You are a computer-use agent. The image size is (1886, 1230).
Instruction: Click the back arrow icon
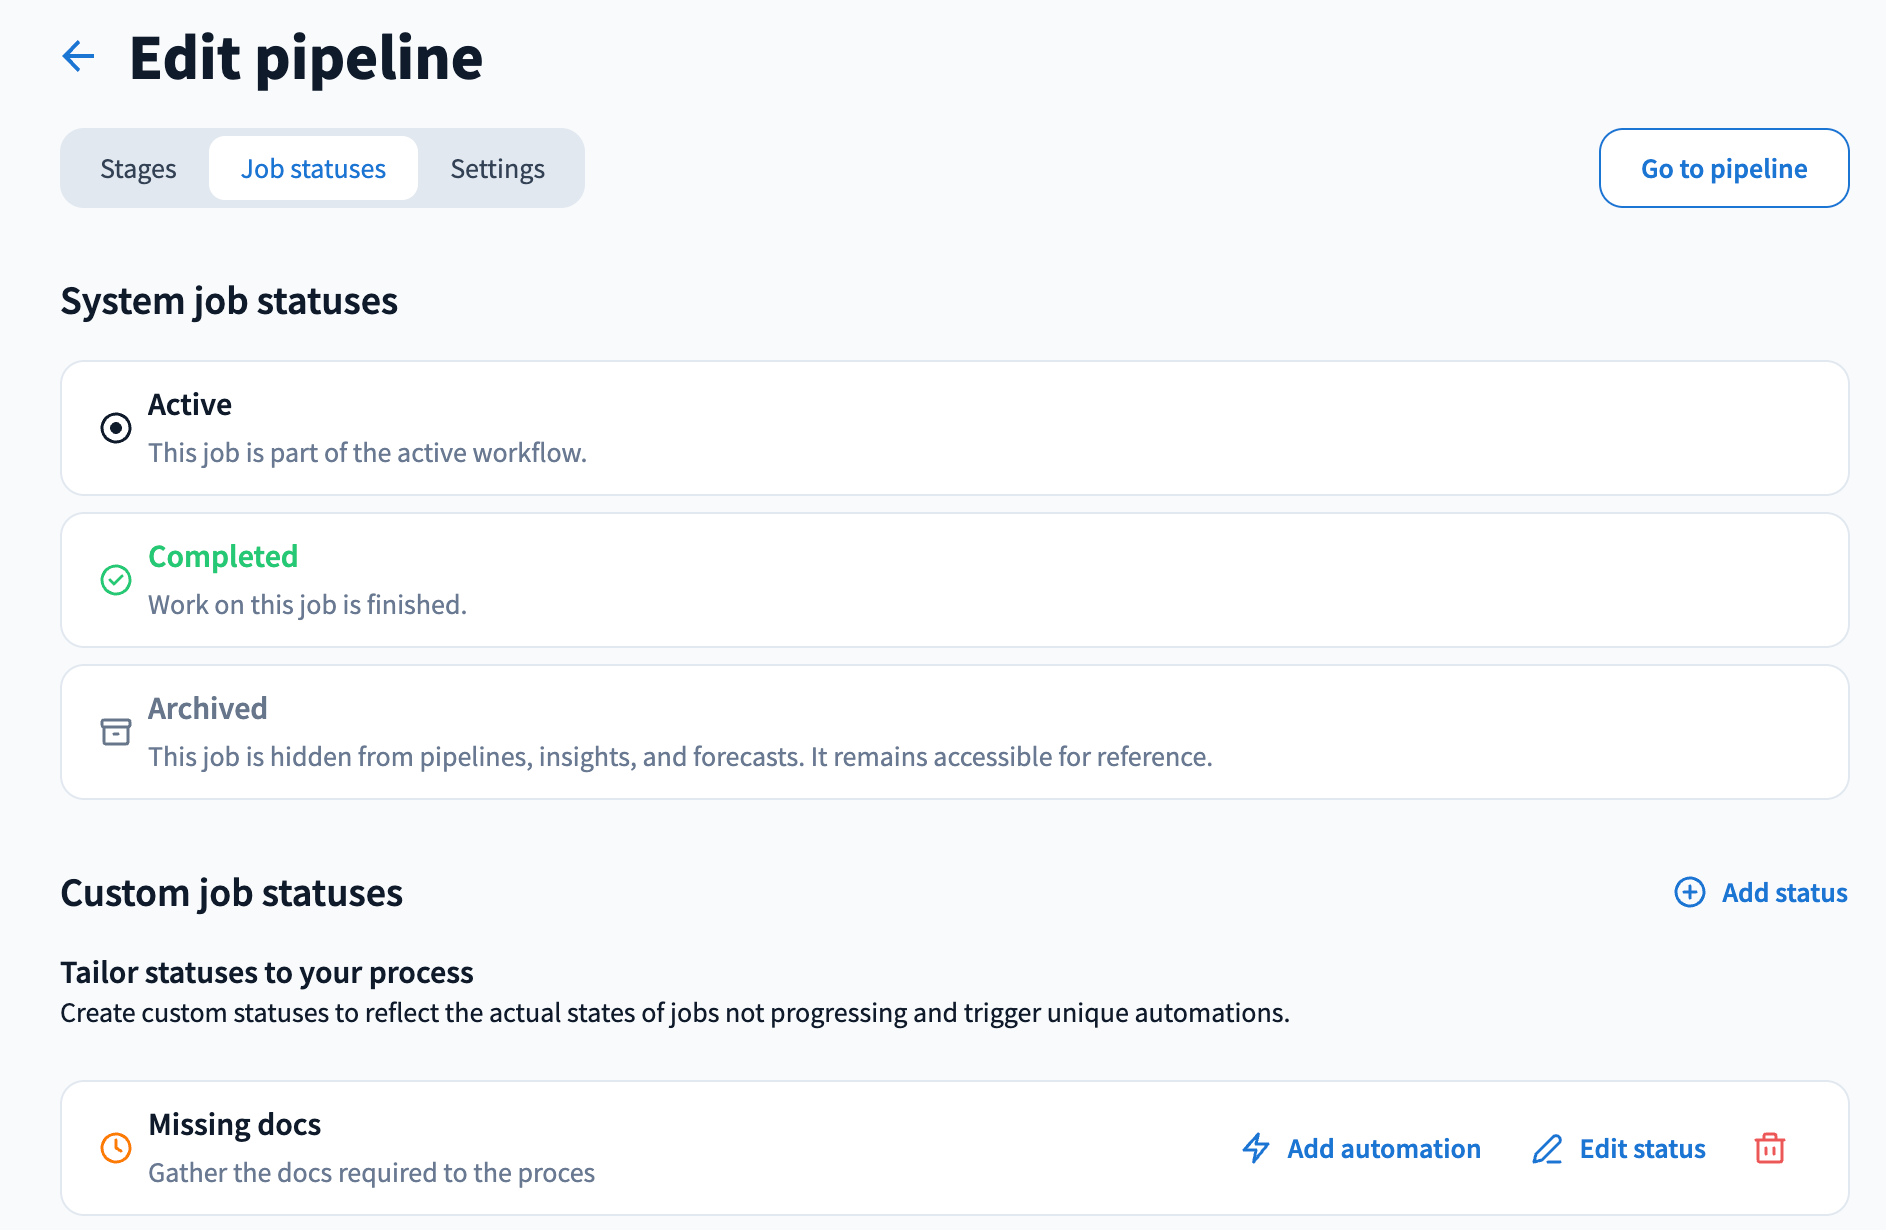(x=78, y=56)
